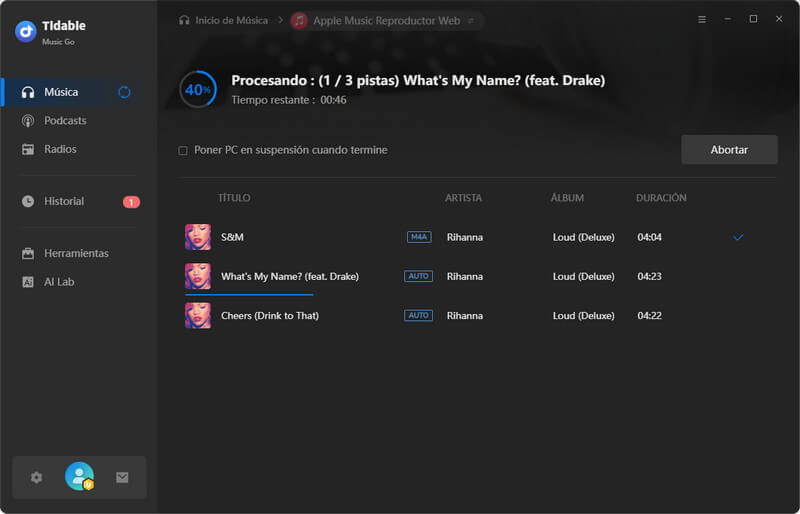Click the M4A format badge on S&M
800x514 pixels.
(419, 237)
